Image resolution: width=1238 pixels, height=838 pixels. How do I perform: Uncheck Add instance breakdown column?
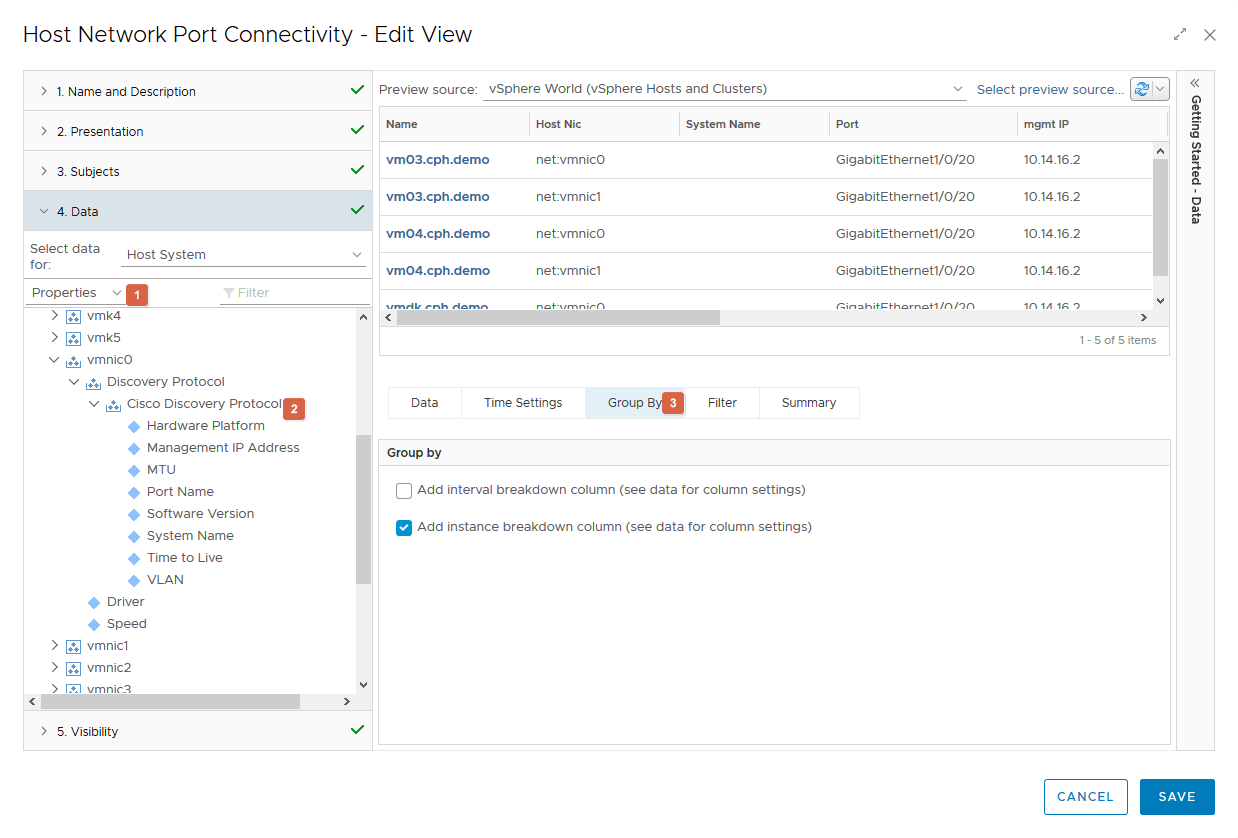tap(404, 527)
